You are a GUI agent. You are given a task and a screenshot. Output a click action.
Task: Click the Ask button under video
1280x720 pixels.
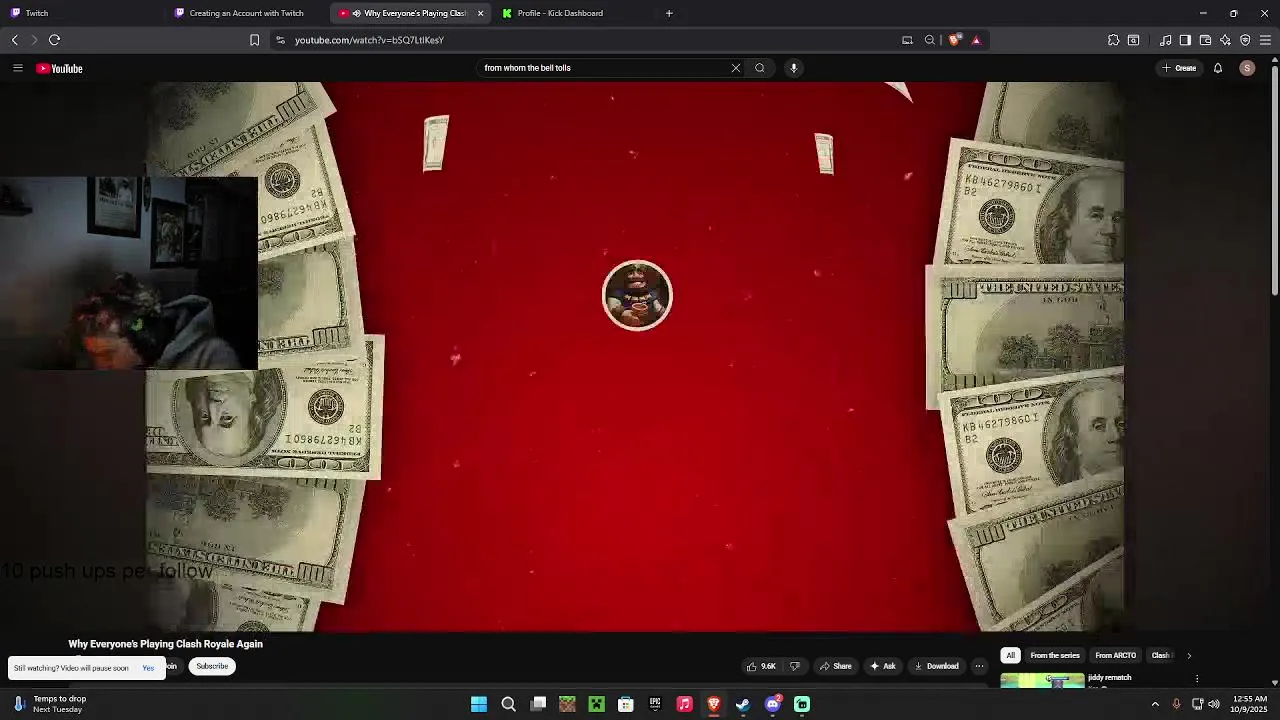(x=883, y=666)
